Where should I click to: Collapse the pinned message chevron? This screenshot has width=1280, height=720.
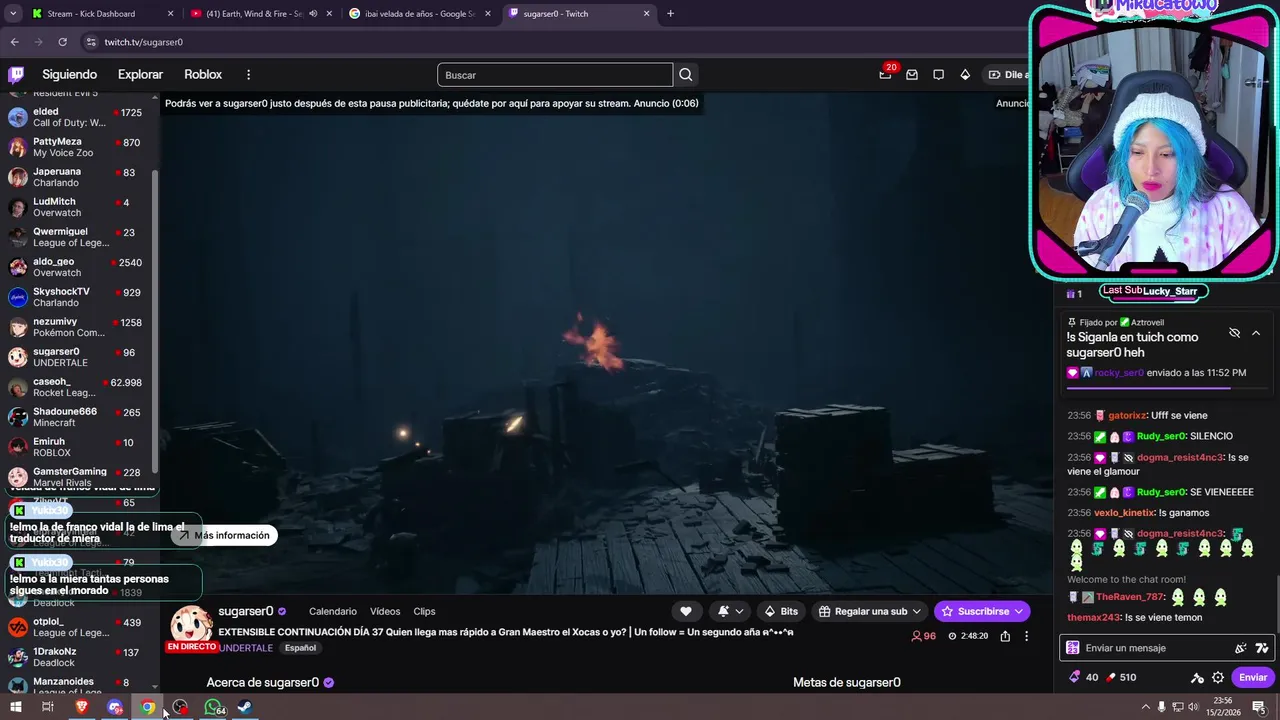point(1256,333)
